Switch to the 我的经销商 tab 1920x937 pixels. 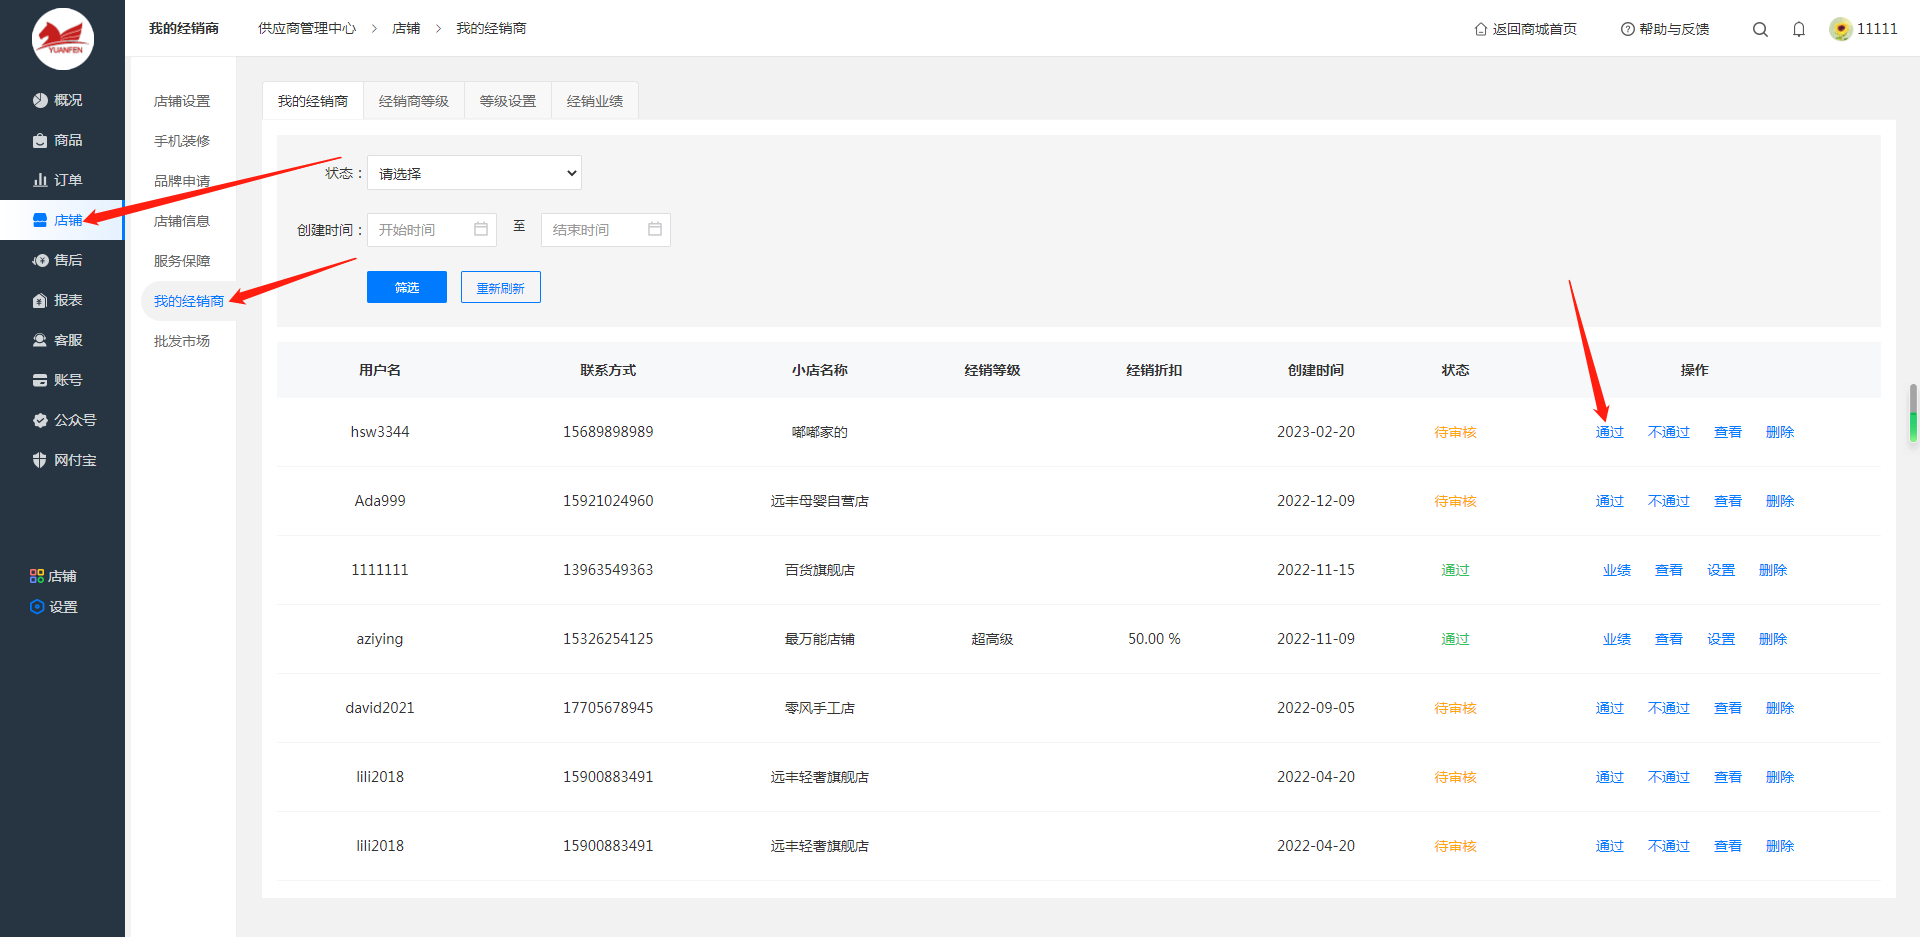click(313, 101)
